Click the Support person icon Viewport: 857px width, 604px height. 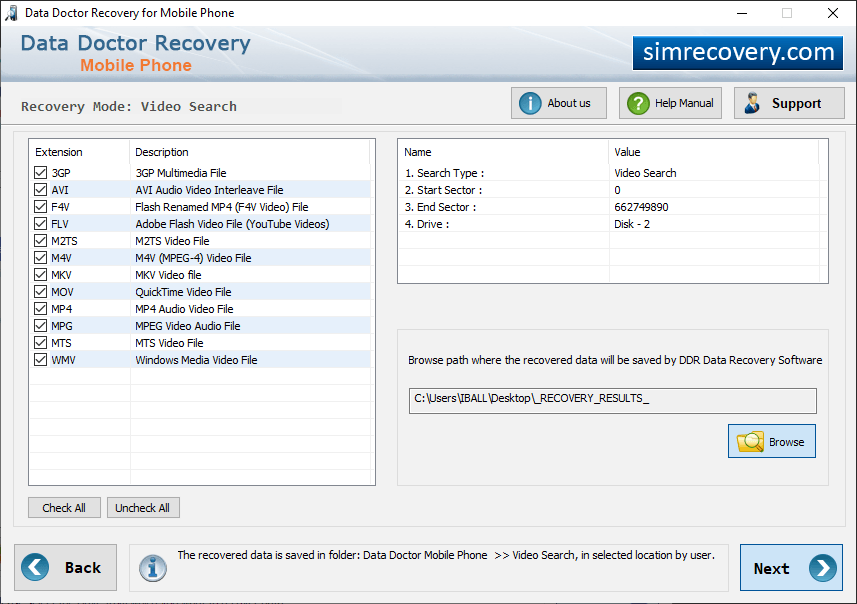[x=753, y=103]
